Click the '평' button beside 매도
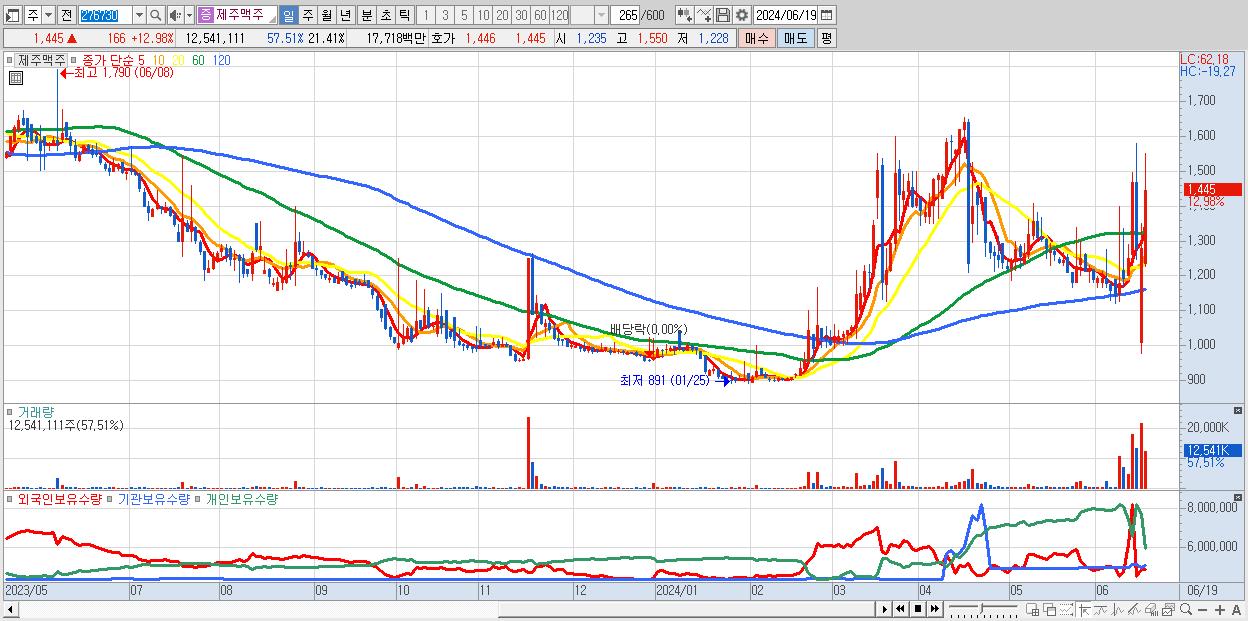This screenshot has width=1248, height=621. (x=826, y=38)
